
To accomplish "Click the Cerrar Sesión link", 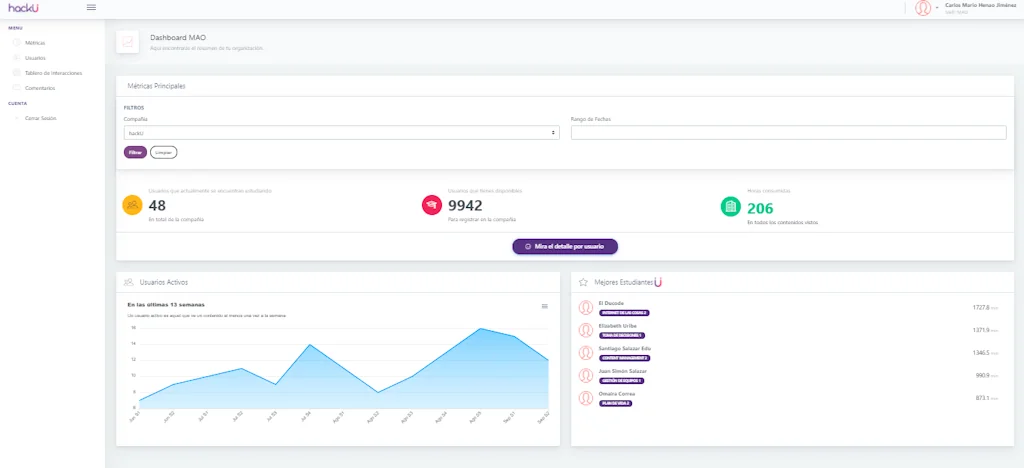I will pos(40,118).
